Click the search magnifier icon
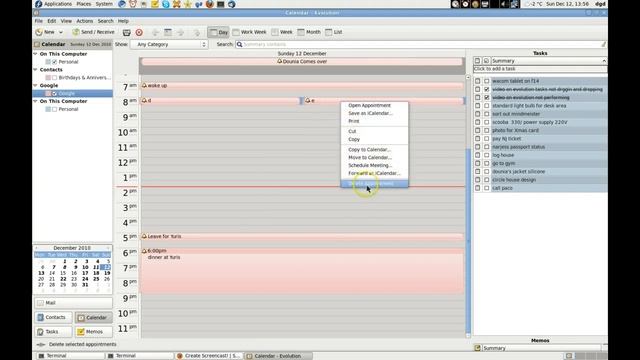 (240, 44)
